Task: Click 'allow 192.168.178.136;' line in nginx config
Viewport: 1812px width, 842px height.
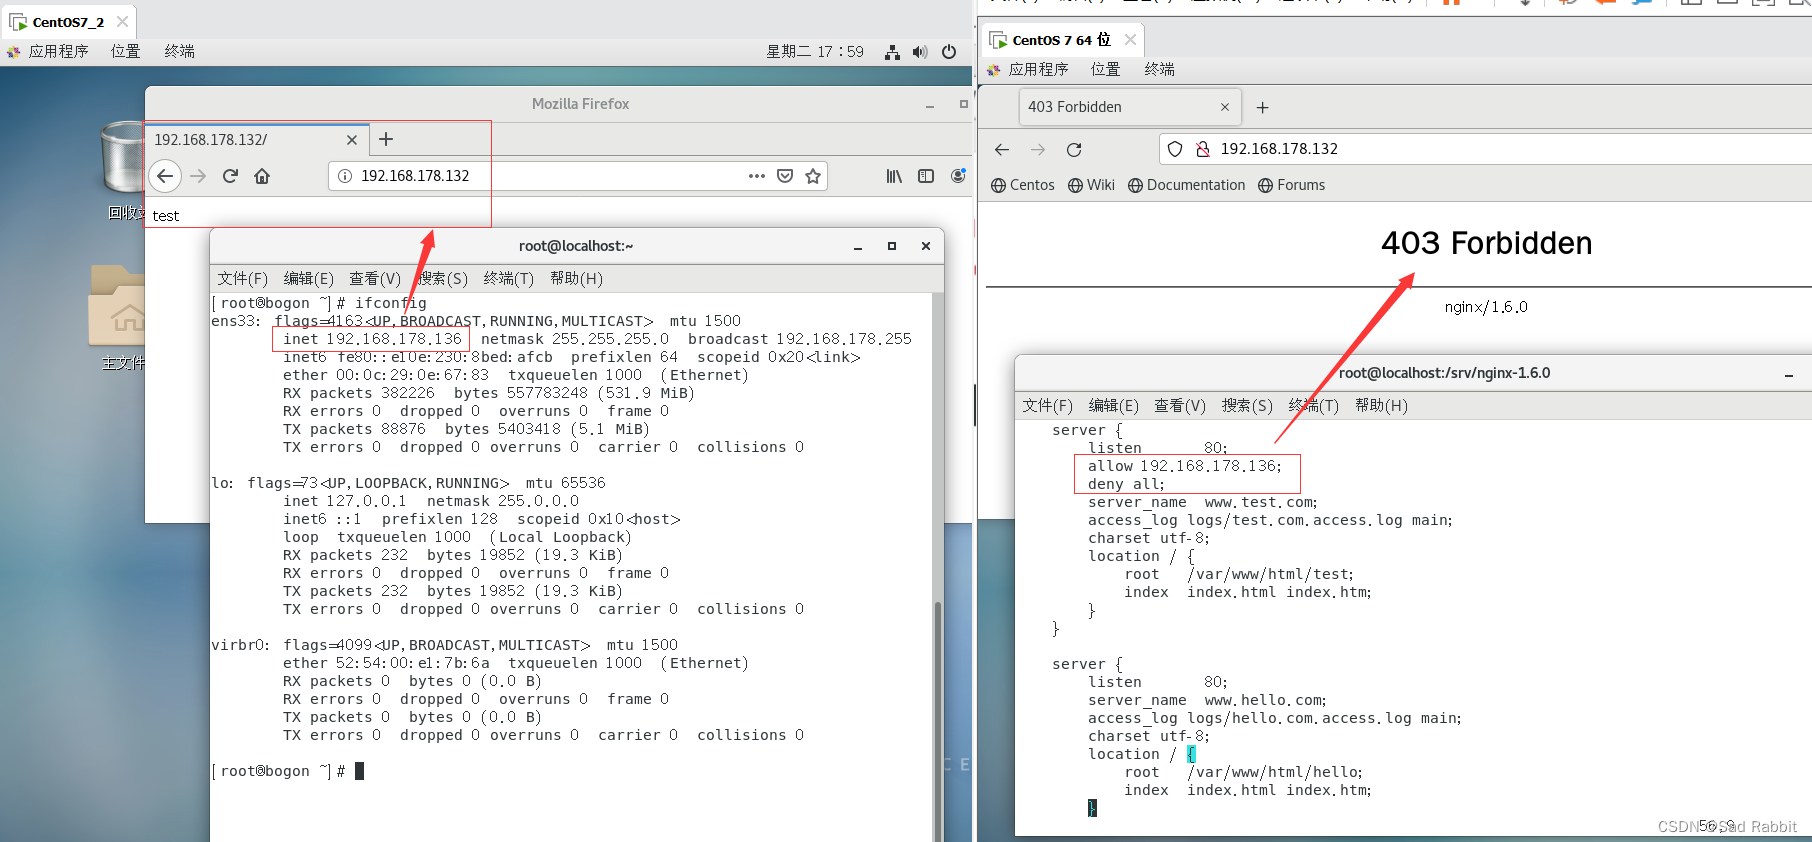Action: tap(1185, 466)
